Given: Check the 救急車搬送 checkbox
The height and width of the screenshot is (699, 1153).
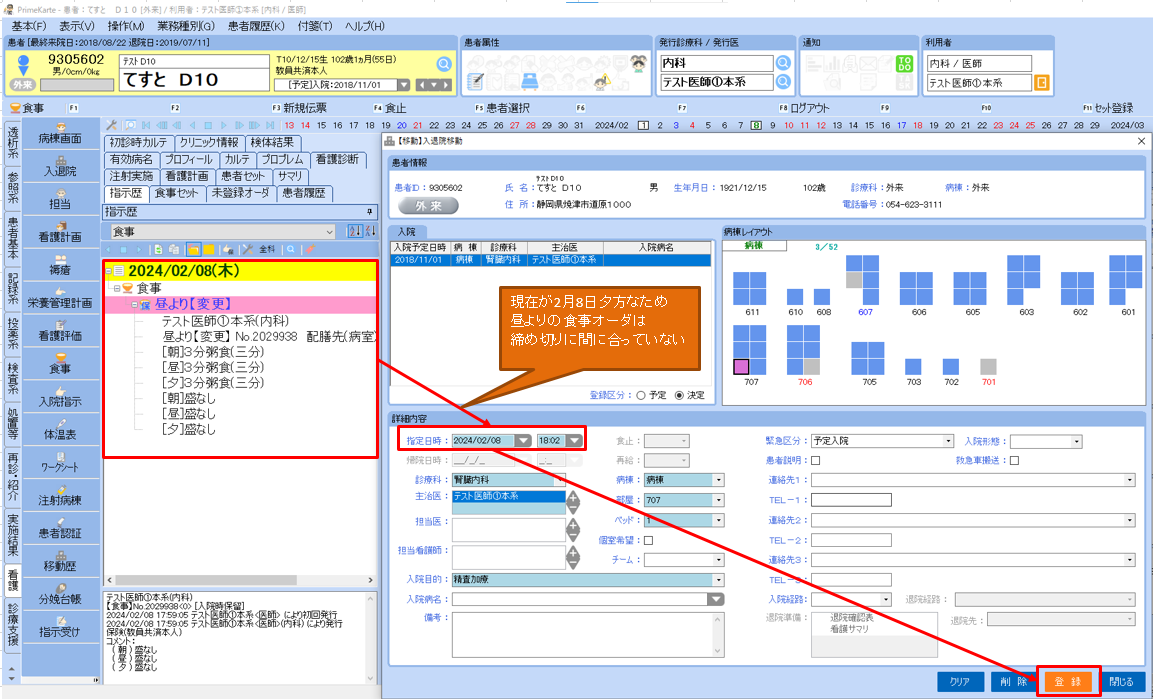Looking at the screenshot, I should pyautogui.click(x=1014, y=461).
